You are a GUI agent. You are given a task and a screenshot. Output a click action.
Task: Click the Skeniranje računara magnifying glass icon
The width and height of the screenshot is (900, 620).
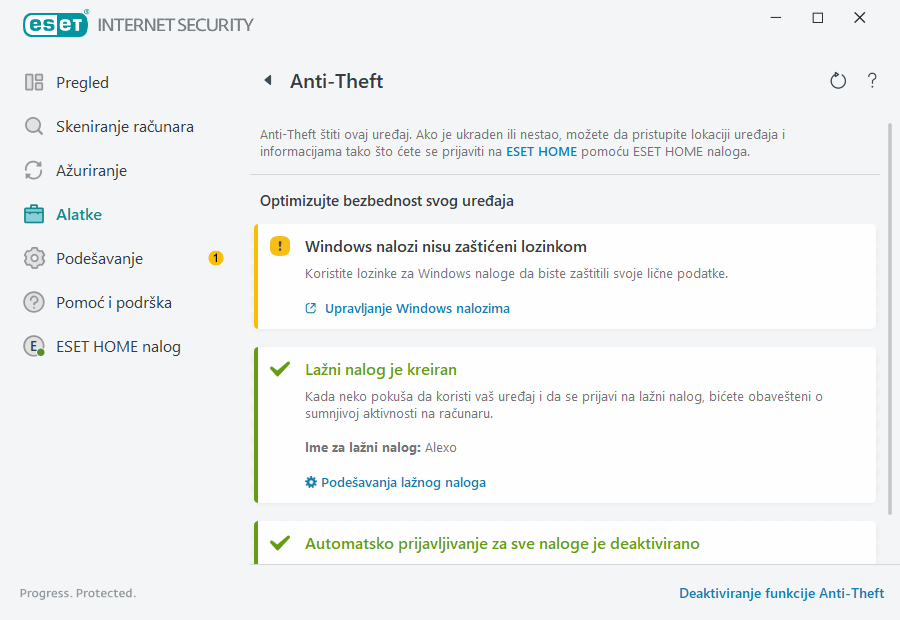tap(33, 126)
